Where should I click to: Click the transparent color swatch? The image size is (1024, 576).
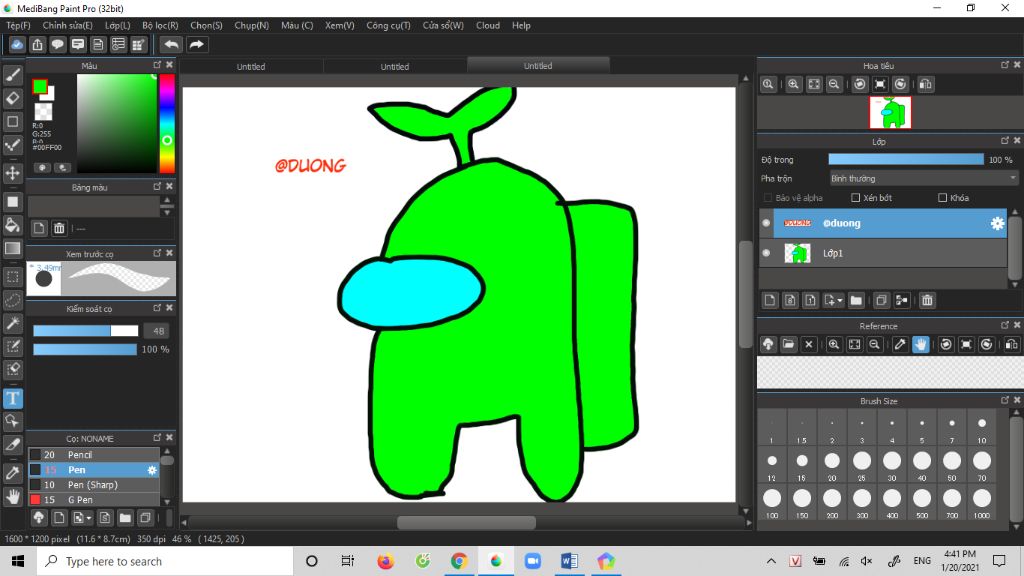pyautogui.click(x=43, y=112)
